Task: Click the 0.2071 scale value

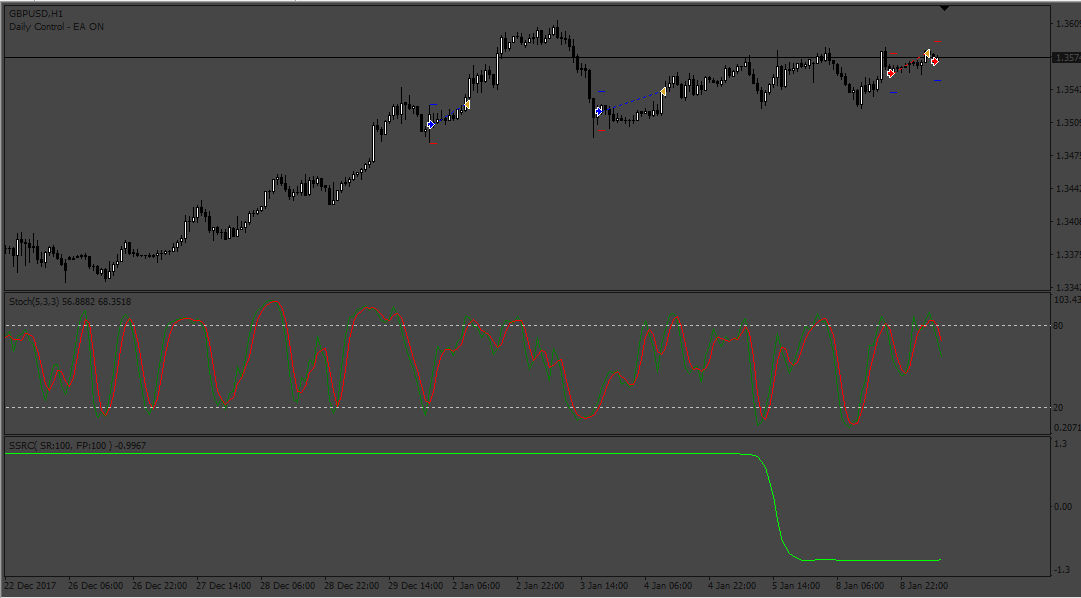Action: (1067, 428)
